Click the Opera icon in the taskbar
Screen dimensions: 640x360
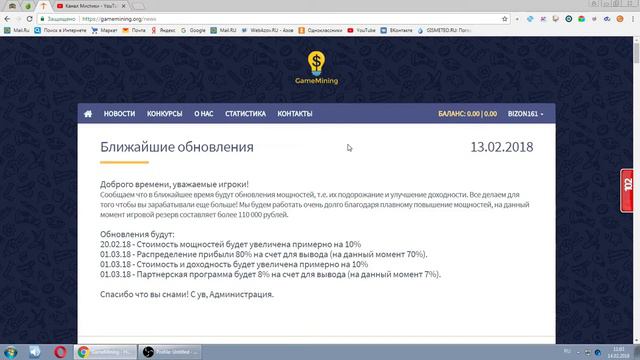(60, 352)
